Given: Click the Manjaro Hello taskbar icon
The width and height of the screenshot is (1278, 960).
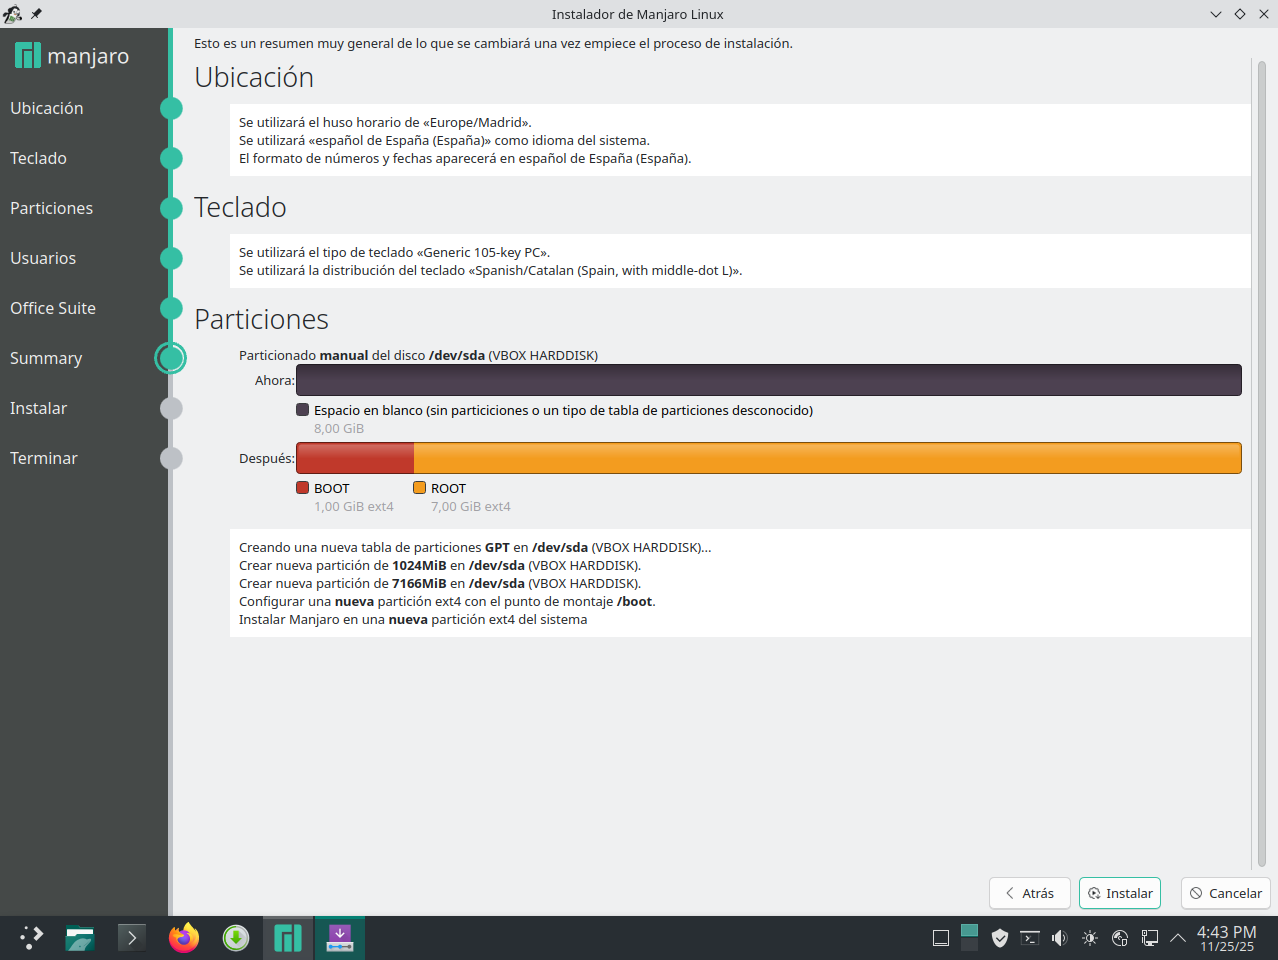Looking at the screenshot, I should coord(288,938).
